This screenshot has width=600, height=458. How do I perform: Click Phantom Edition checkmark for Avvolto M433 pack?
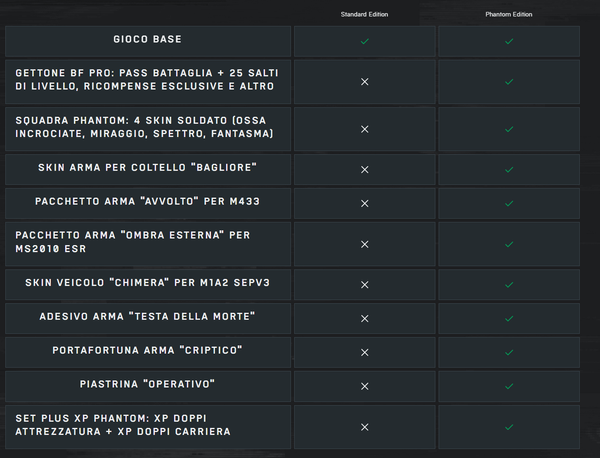509,203
